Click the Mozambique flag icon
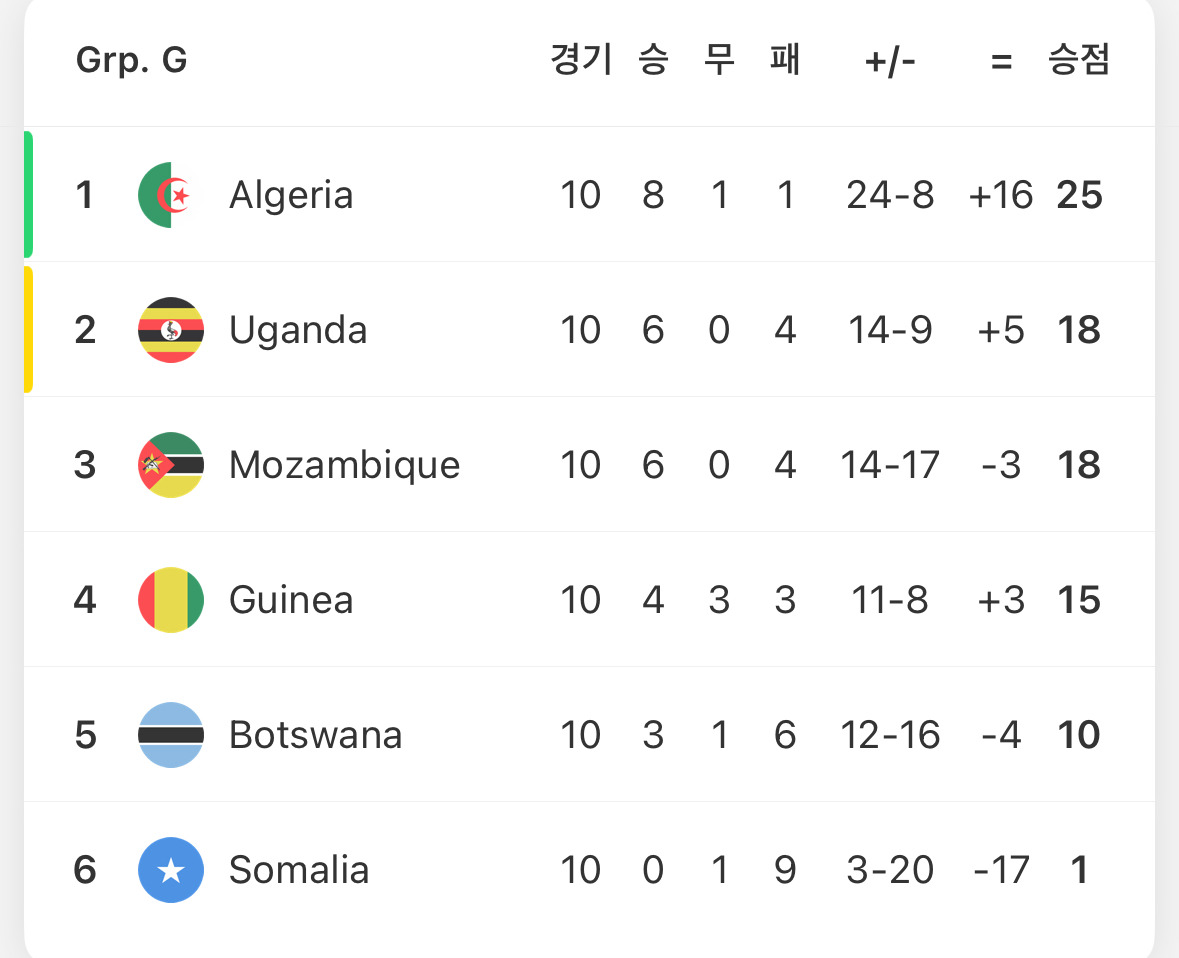Image resolution: width=1179 pixels, height=958 pixels. pos(170,465)
